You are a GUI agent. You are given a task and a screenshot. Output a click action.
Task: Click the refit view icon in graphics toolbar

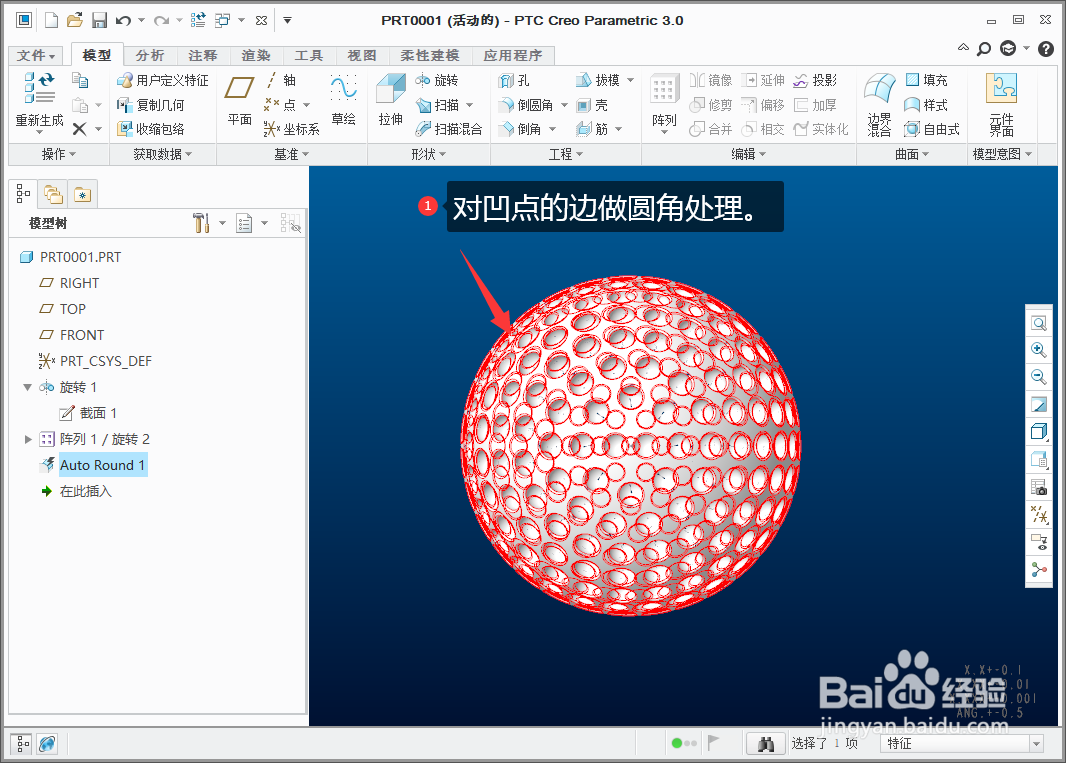coord(1039,323)
